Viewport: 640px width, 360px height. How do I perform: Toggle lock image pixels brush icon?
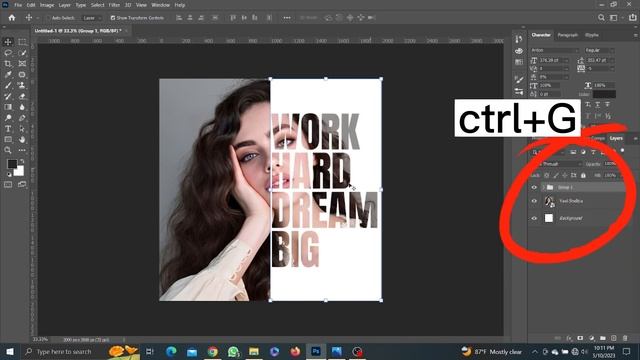point(556,176)
